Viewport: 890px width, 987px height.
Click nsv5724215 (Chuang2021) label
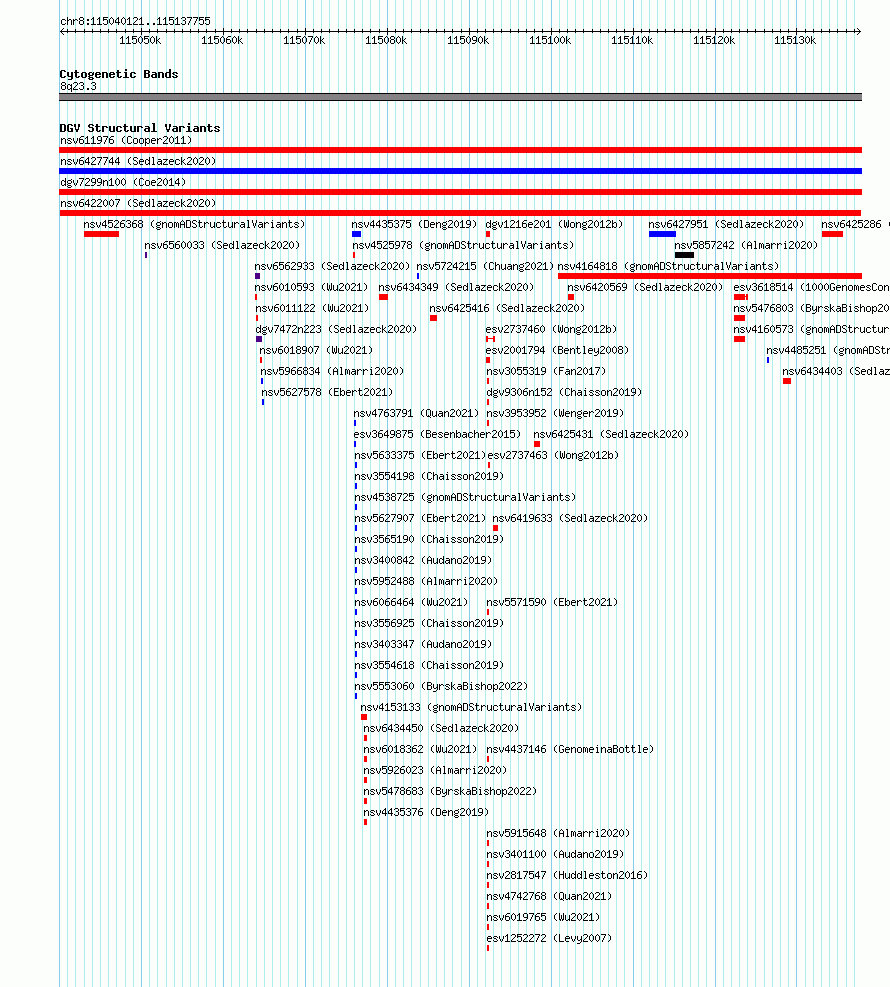point(485,266)
